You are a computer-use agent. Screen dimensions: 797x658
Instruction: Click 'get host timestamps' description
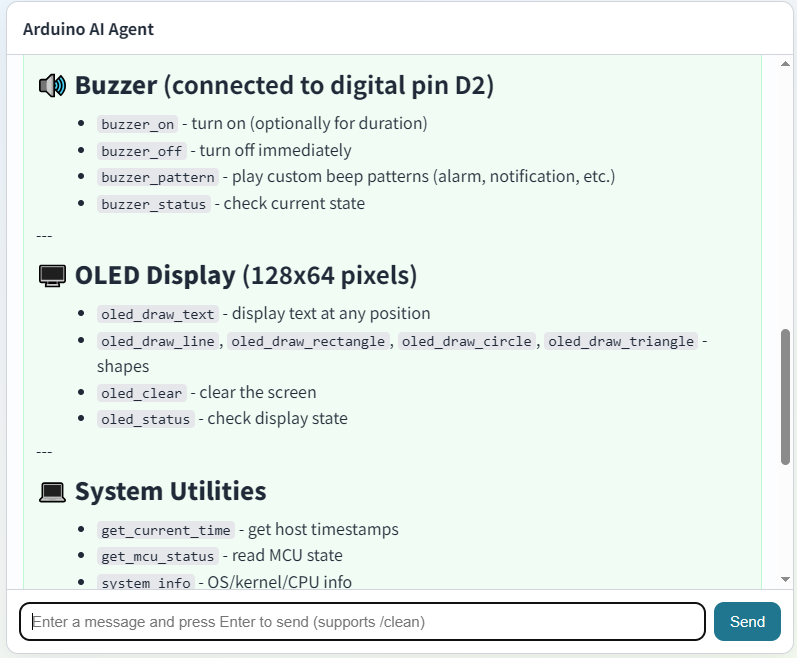(323, 529)
